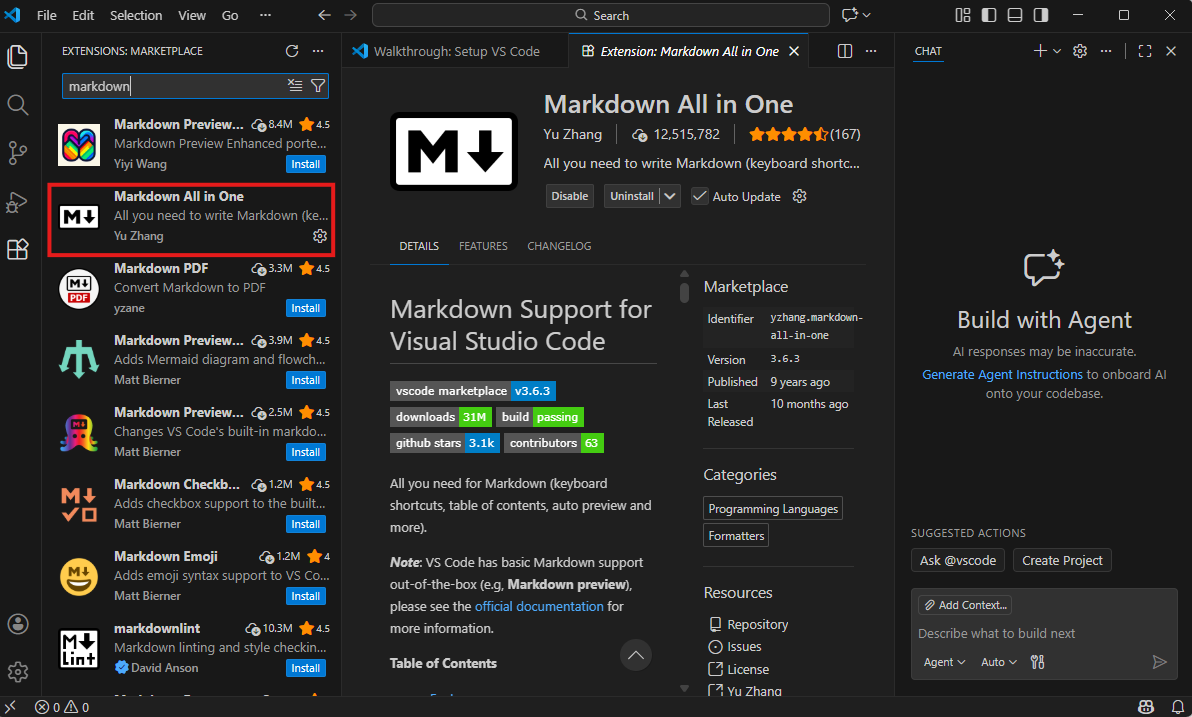Click the Ask @vscode suggested action
Image resolution: width=1192 pixels, height=717 pixels.
coord(958,560)
